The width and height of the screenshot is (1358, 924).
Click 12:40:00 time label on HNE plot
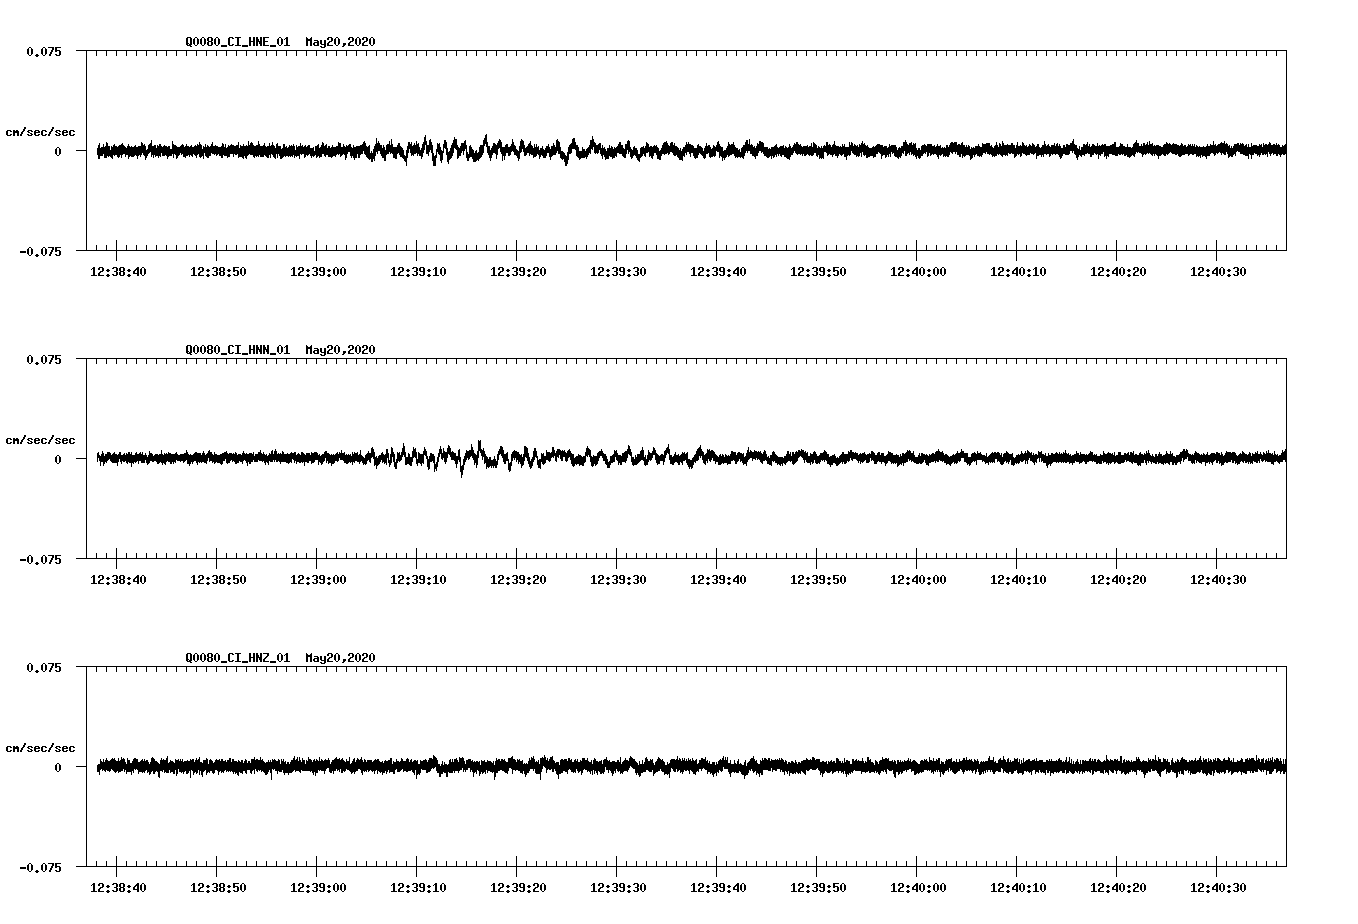click(918, 272)
